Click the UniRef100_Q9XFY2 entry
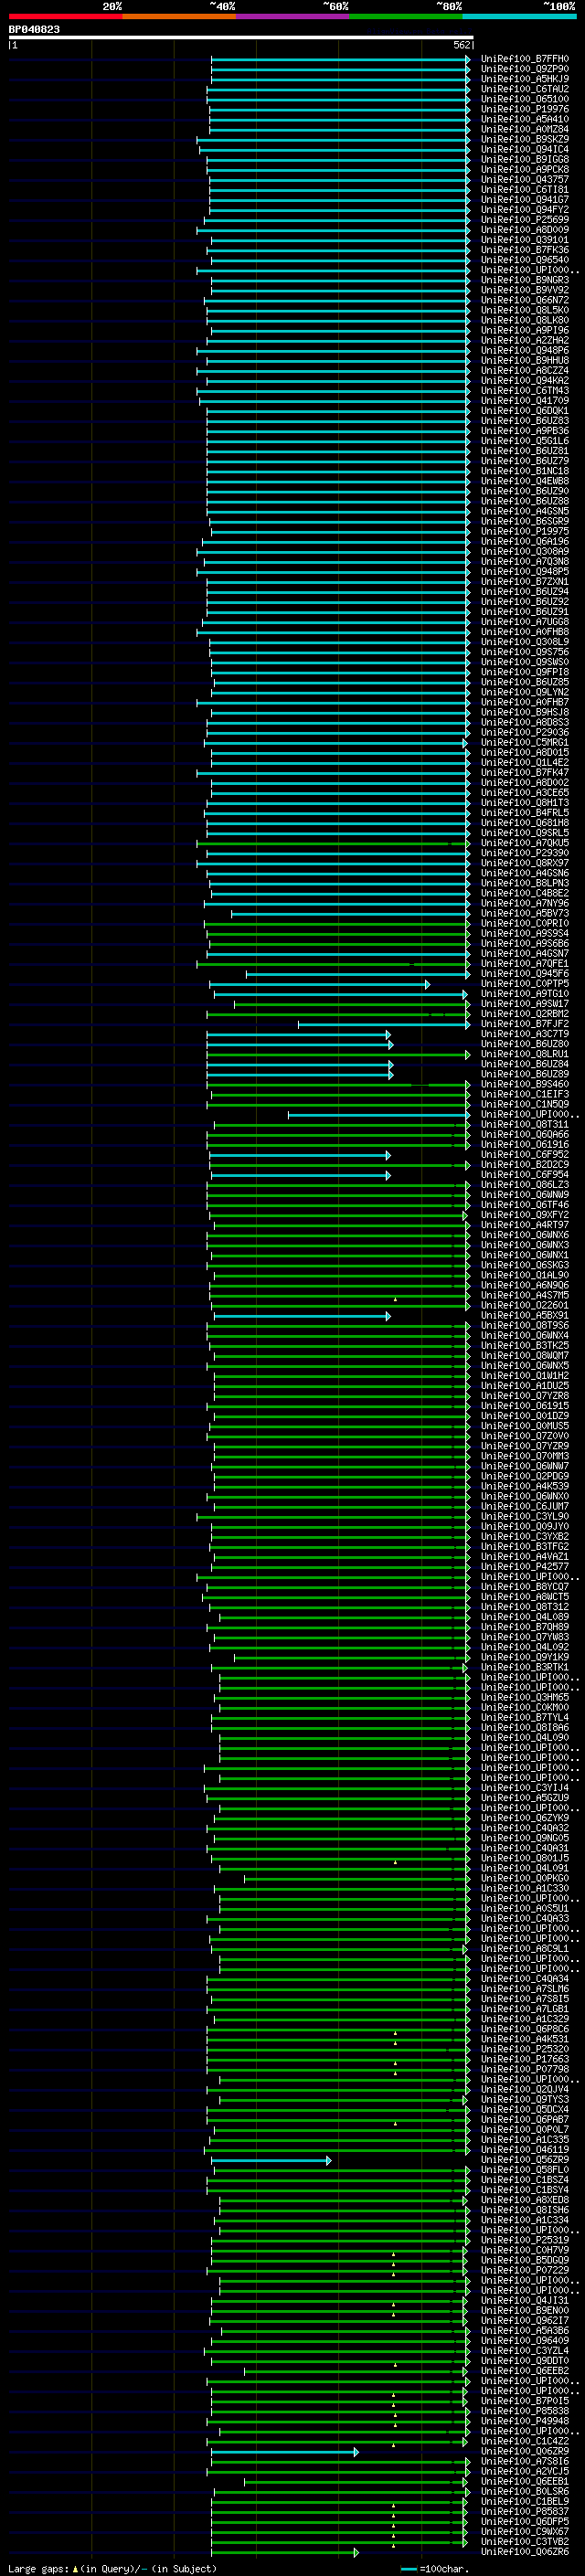This screenshot has width=585, height=2576. (525, 1215)
